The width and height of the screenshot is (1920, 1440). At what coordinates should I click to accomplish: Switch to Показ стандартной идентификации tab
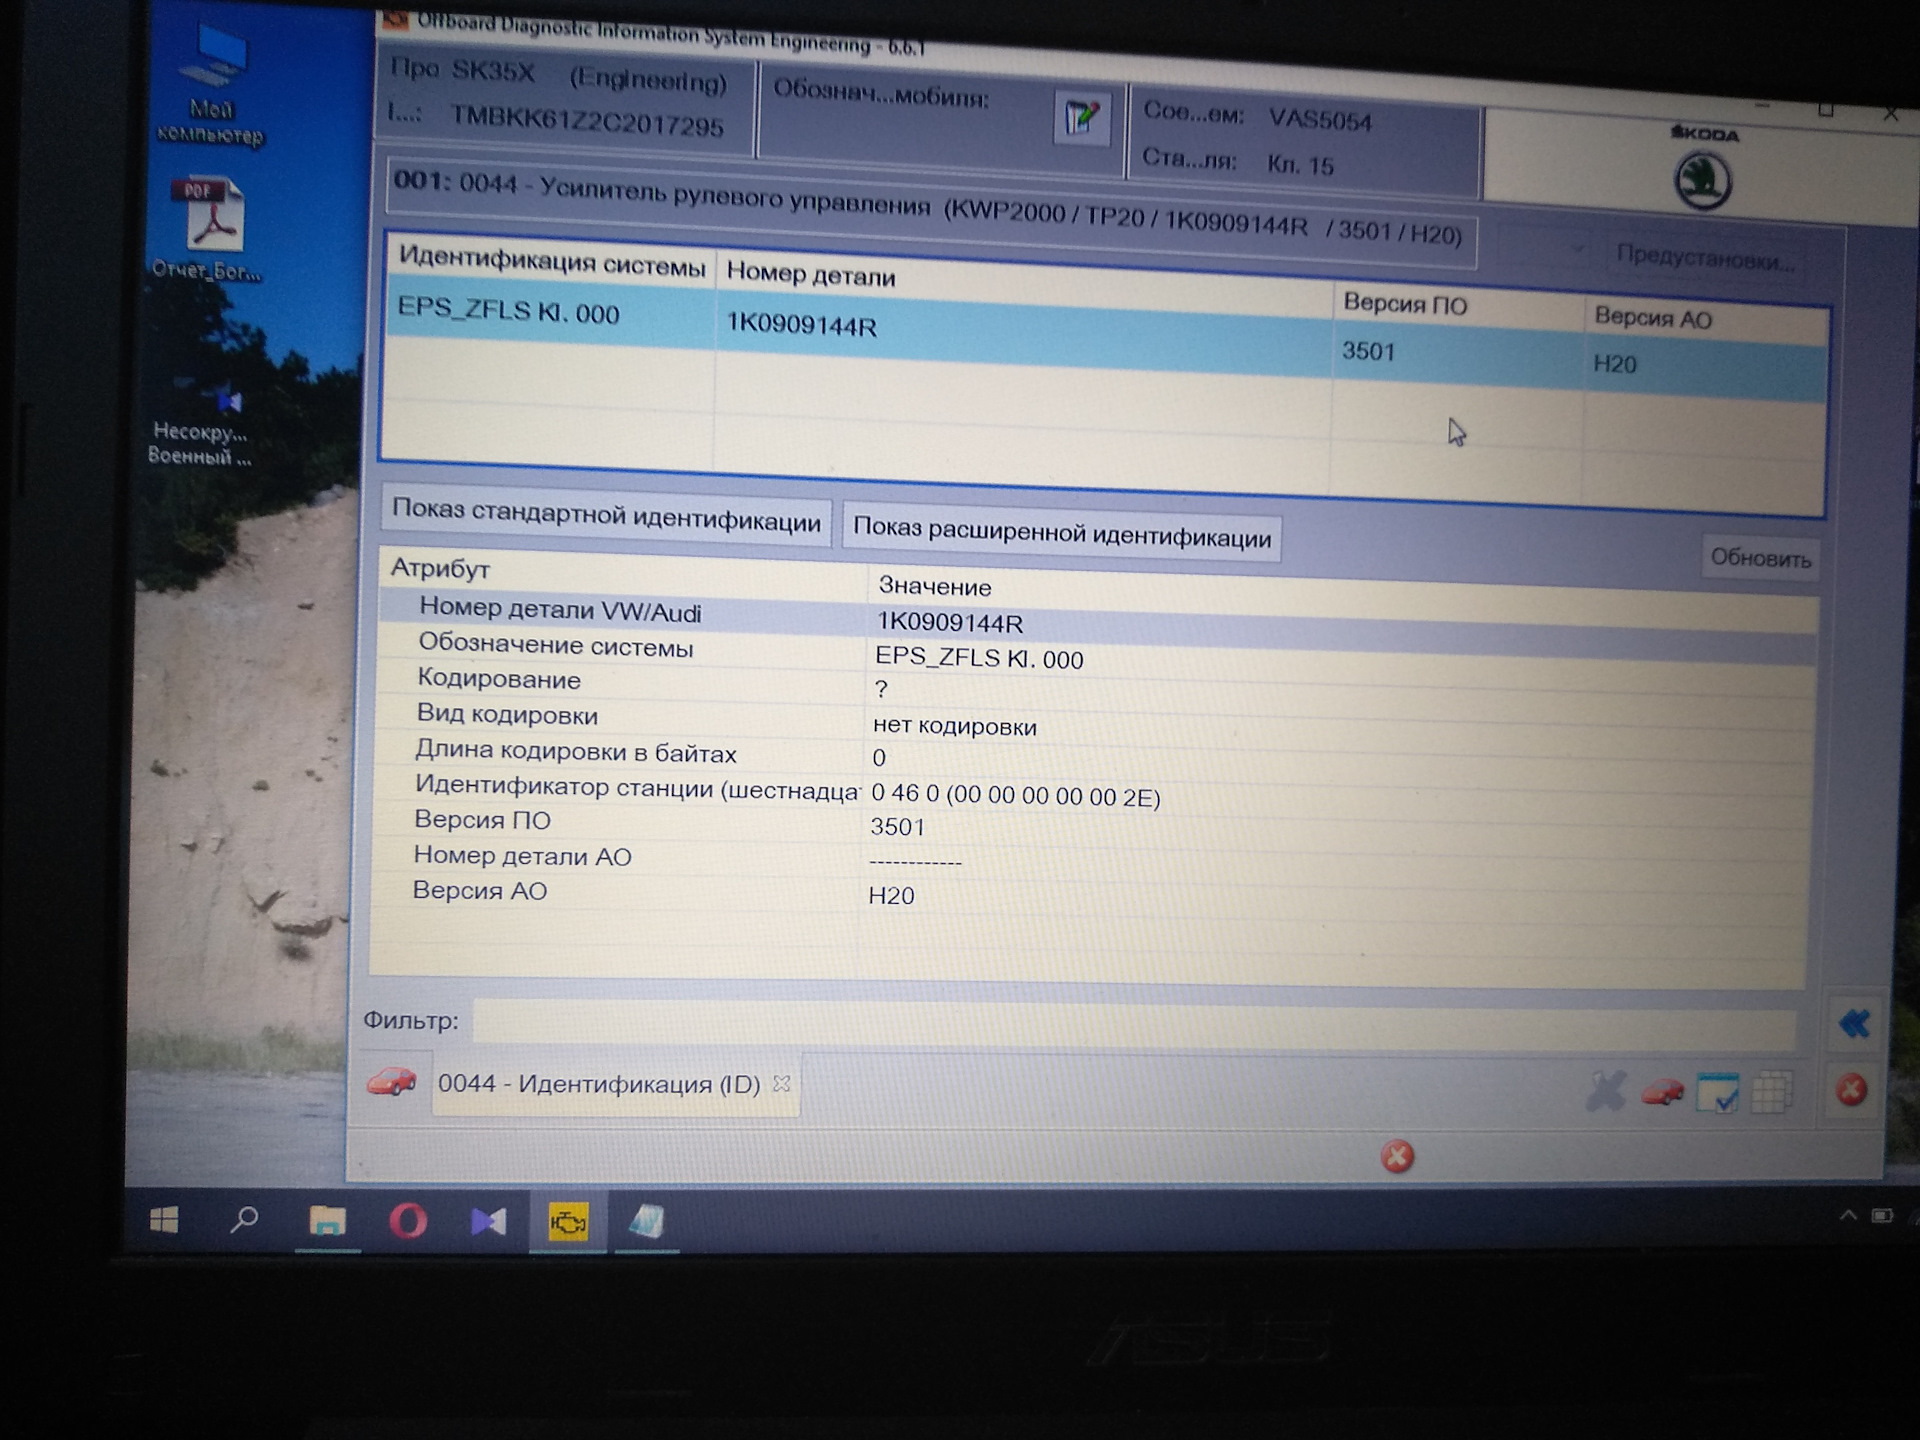[606, 517]
